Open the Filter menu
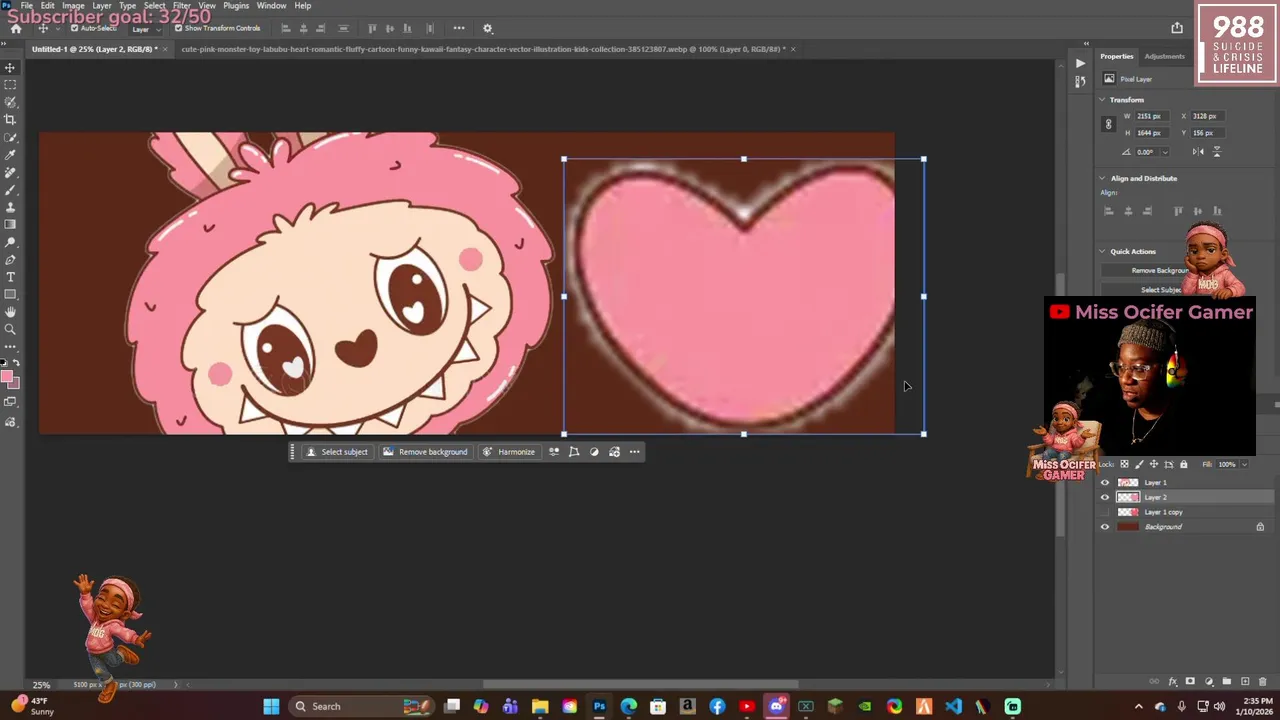Viewport: 1280px width, 720px height. click(x=181, y=6)
